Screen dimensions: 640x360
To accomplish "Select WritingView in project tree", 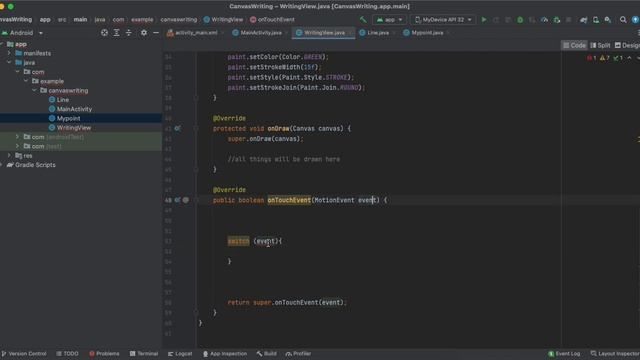I will (x=74, y=128).
